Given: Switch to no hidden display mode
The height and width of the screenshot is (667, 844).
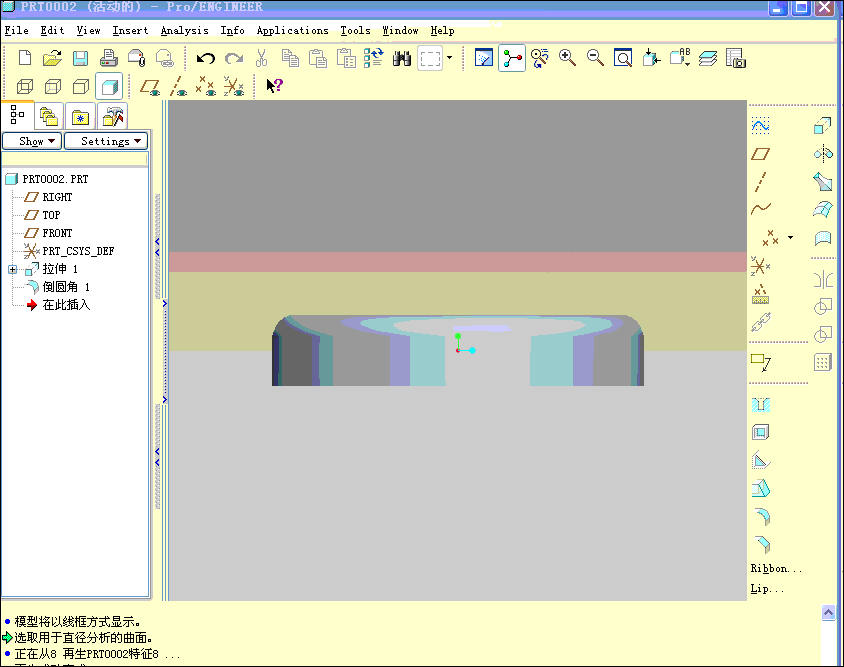Looking at the screenshot, I should [81, 86].
